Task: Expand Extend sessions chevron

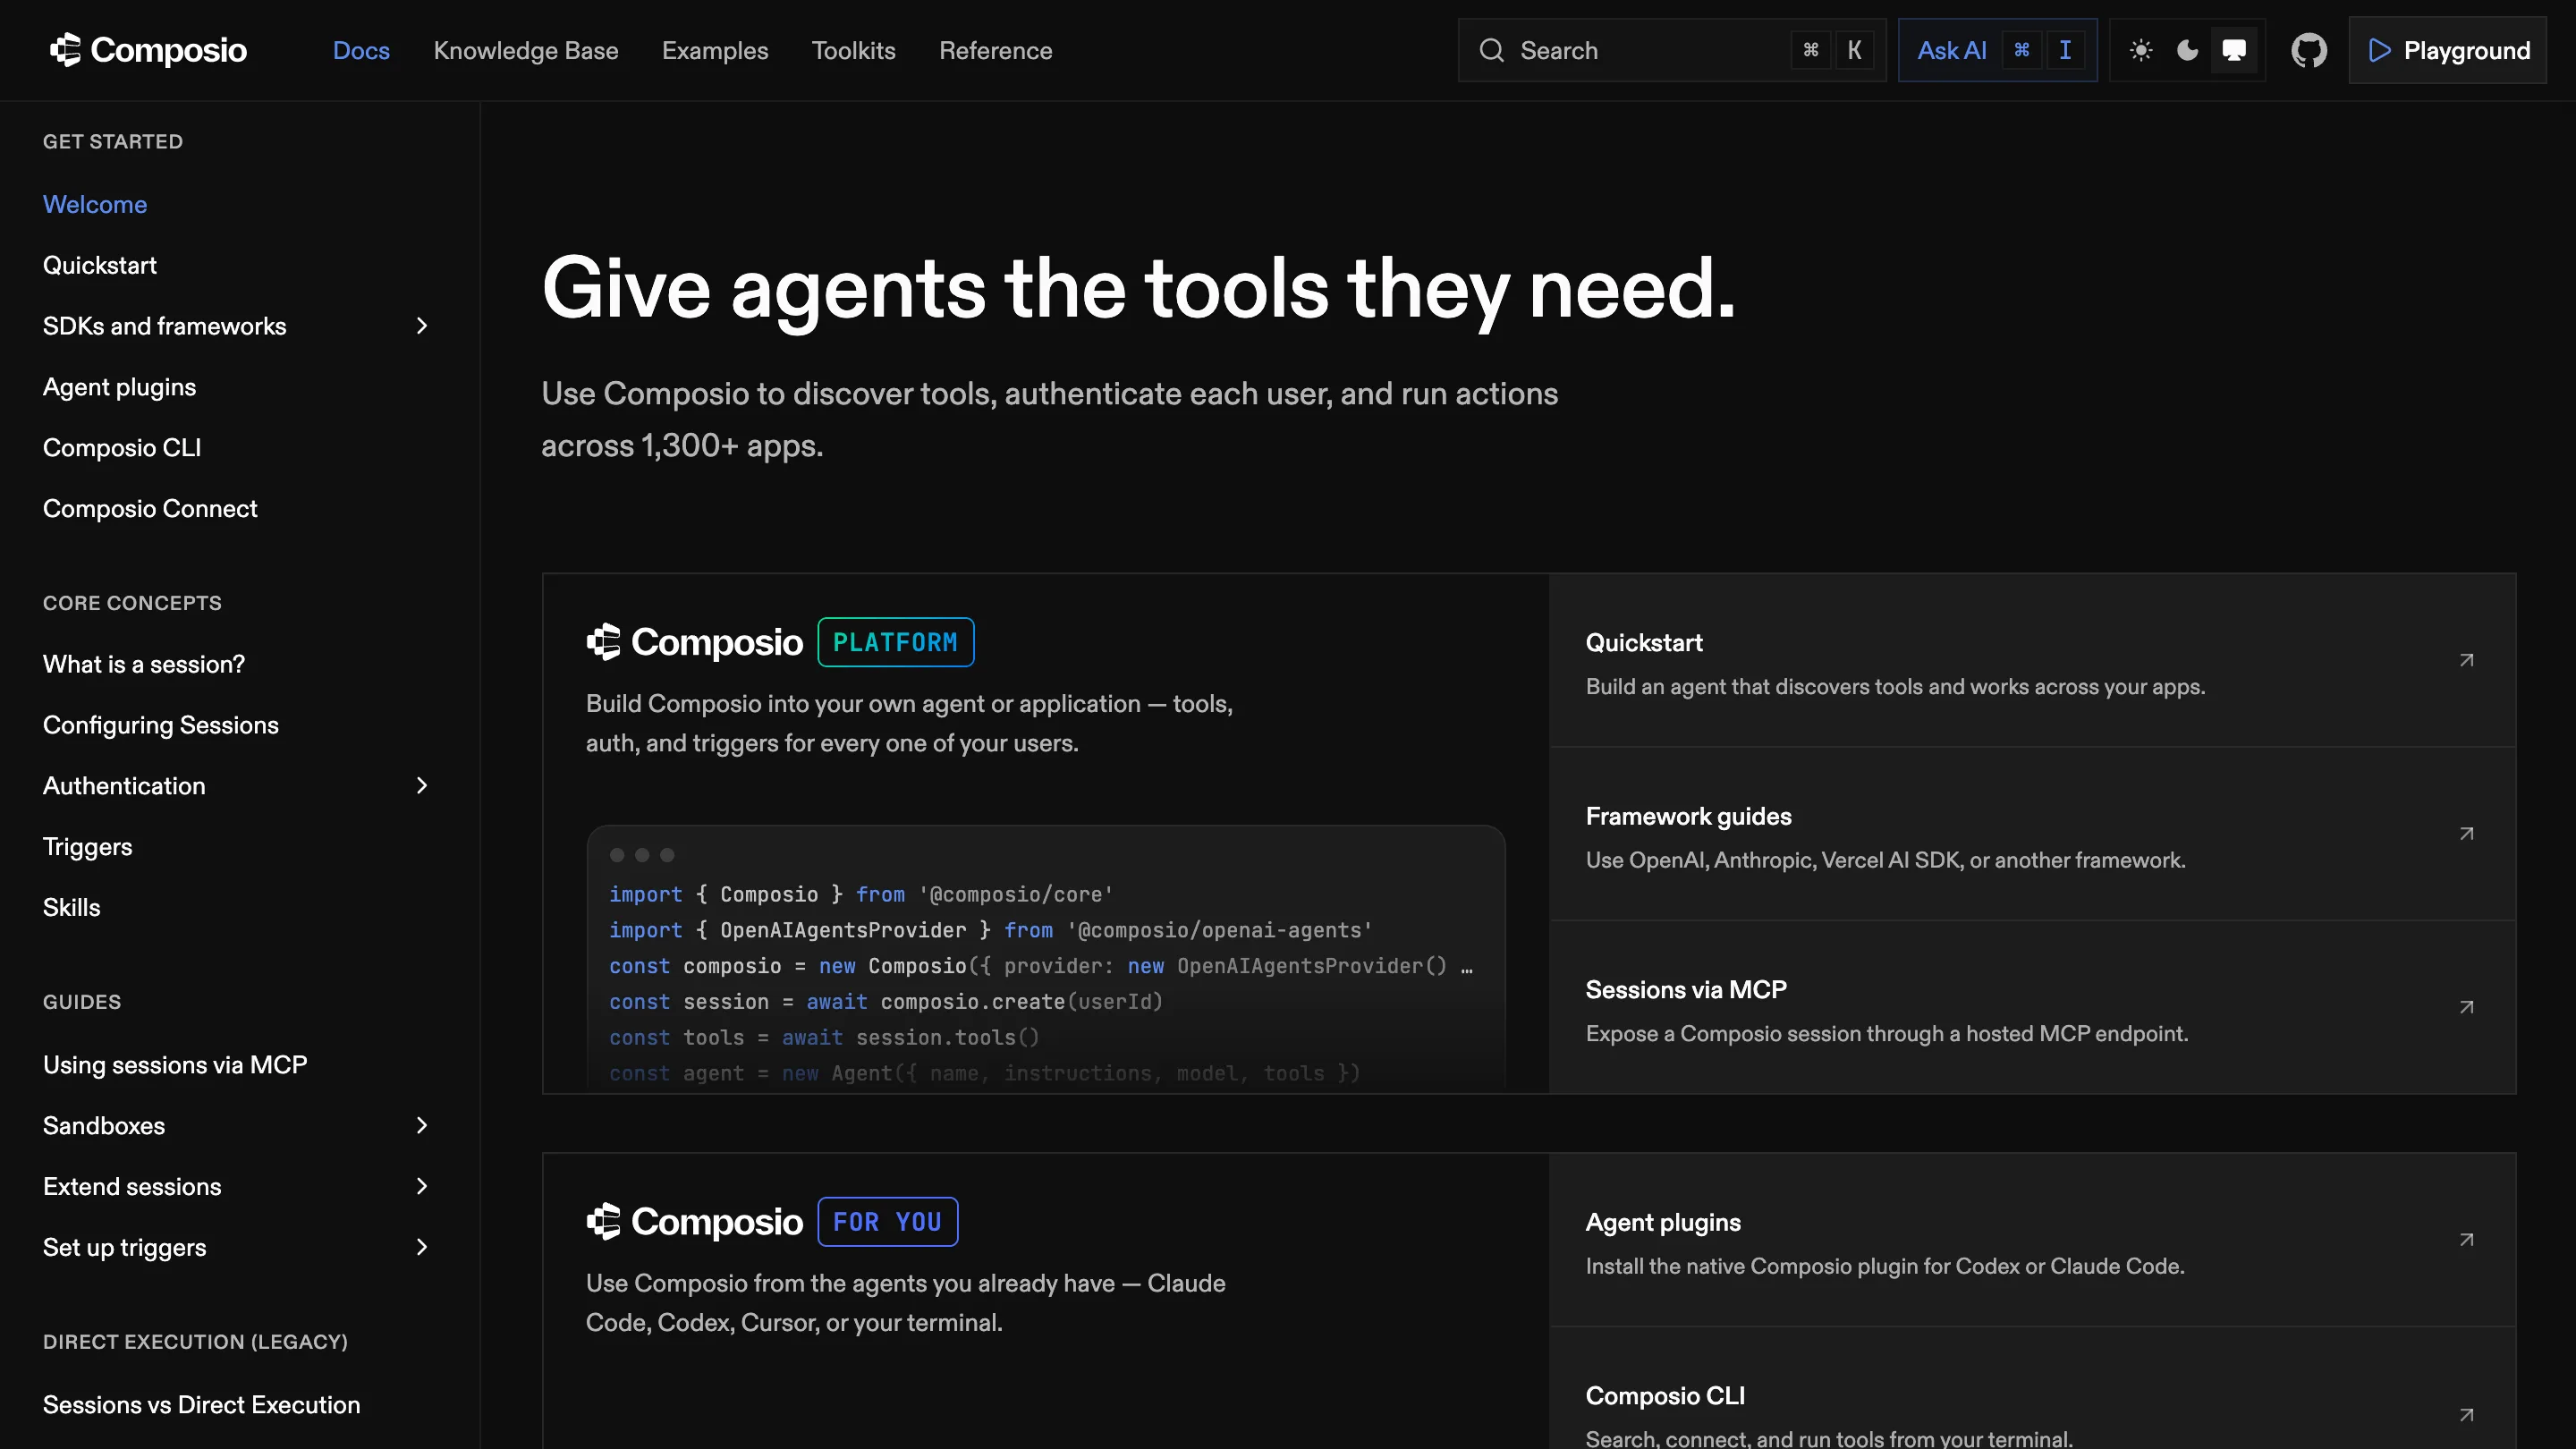Action: [422, 1186]
